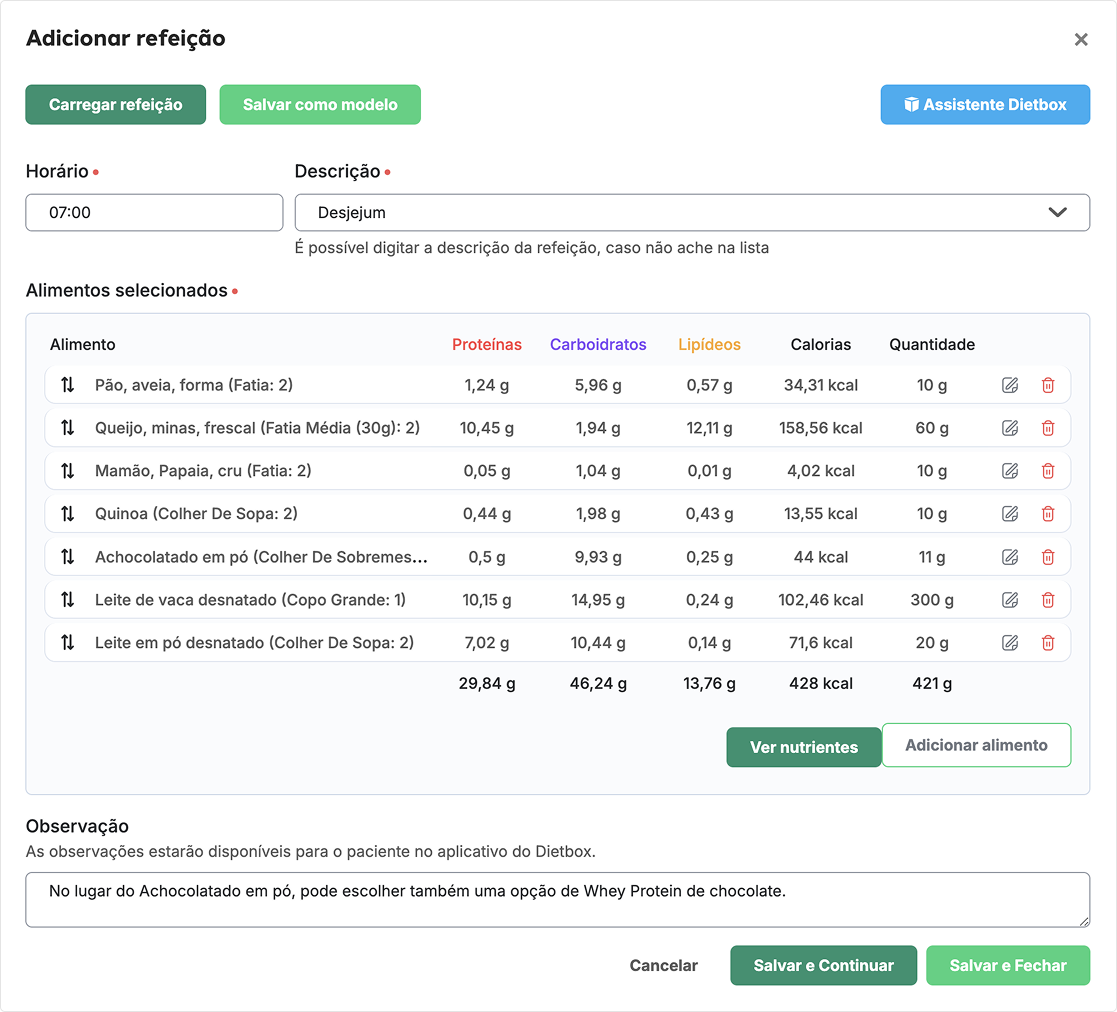Click reorder arrows for Mamão, Papaia row
This screenshot has height=1012, width=1117.
(x=67, y=471)
